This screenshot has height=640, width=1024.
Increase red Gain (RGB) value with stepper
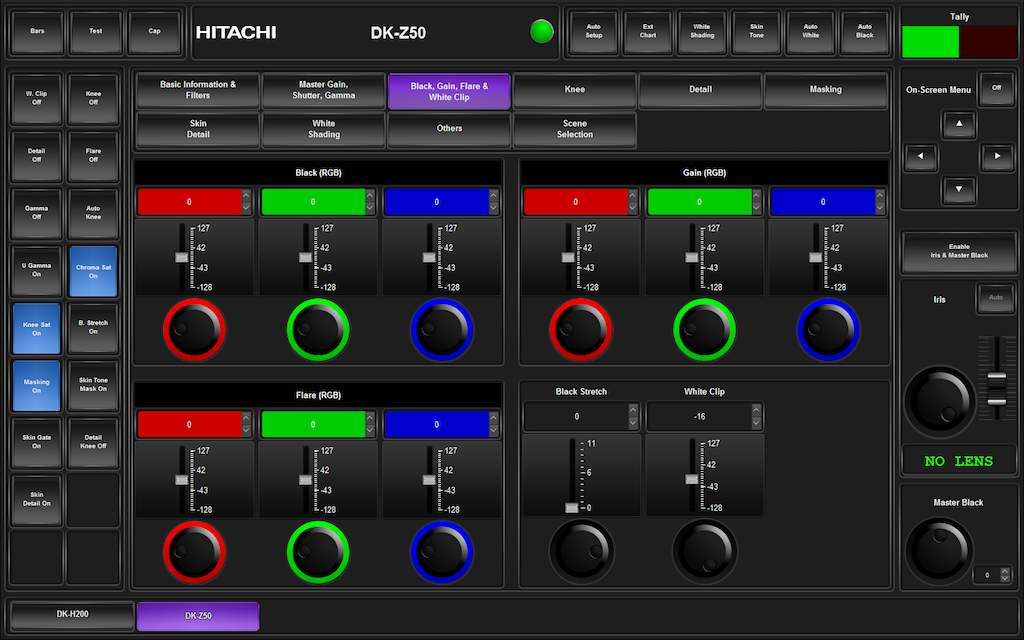[x=632, y=195]
